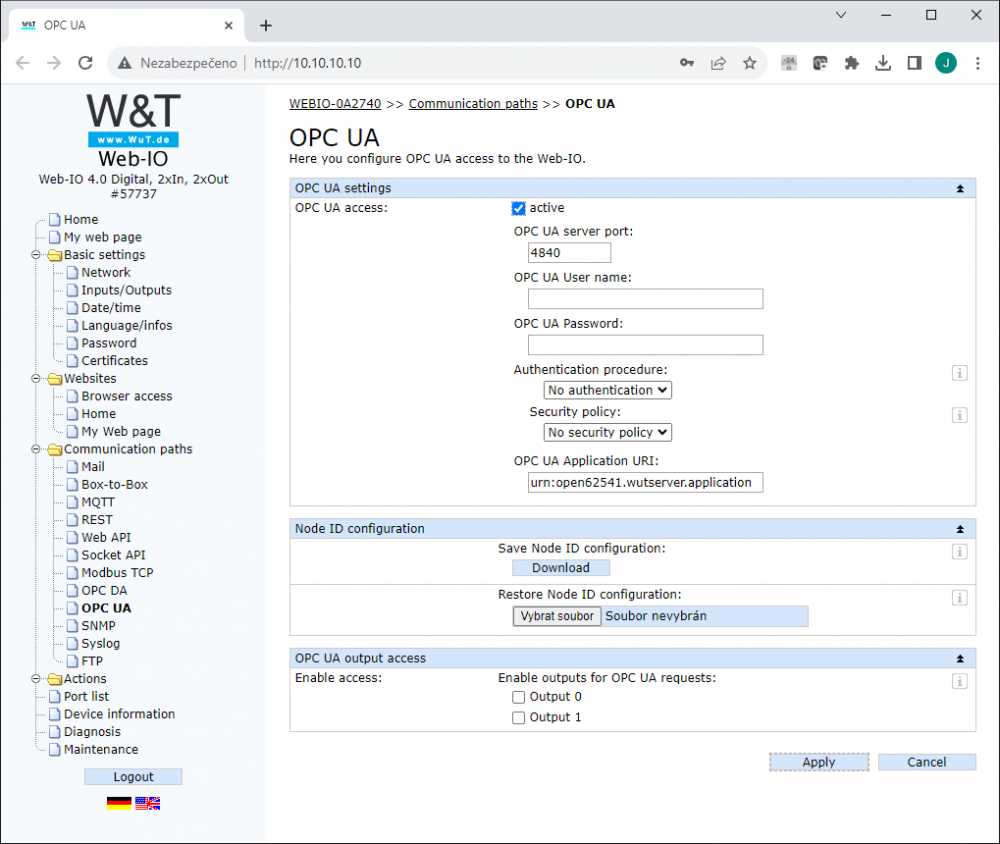The height and width of the screenshot is (844, 1000).
Task: Switch language to English via flag
Action: coord(147,803)
